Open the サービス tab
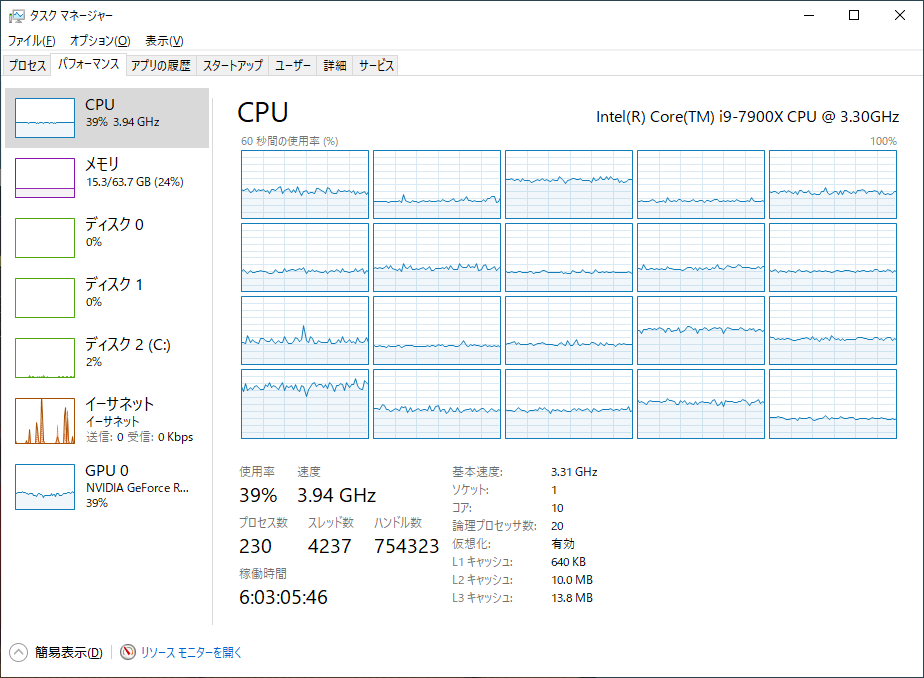Screen dimensions: 924x678 pyautogui.click(x=377, y=66)
